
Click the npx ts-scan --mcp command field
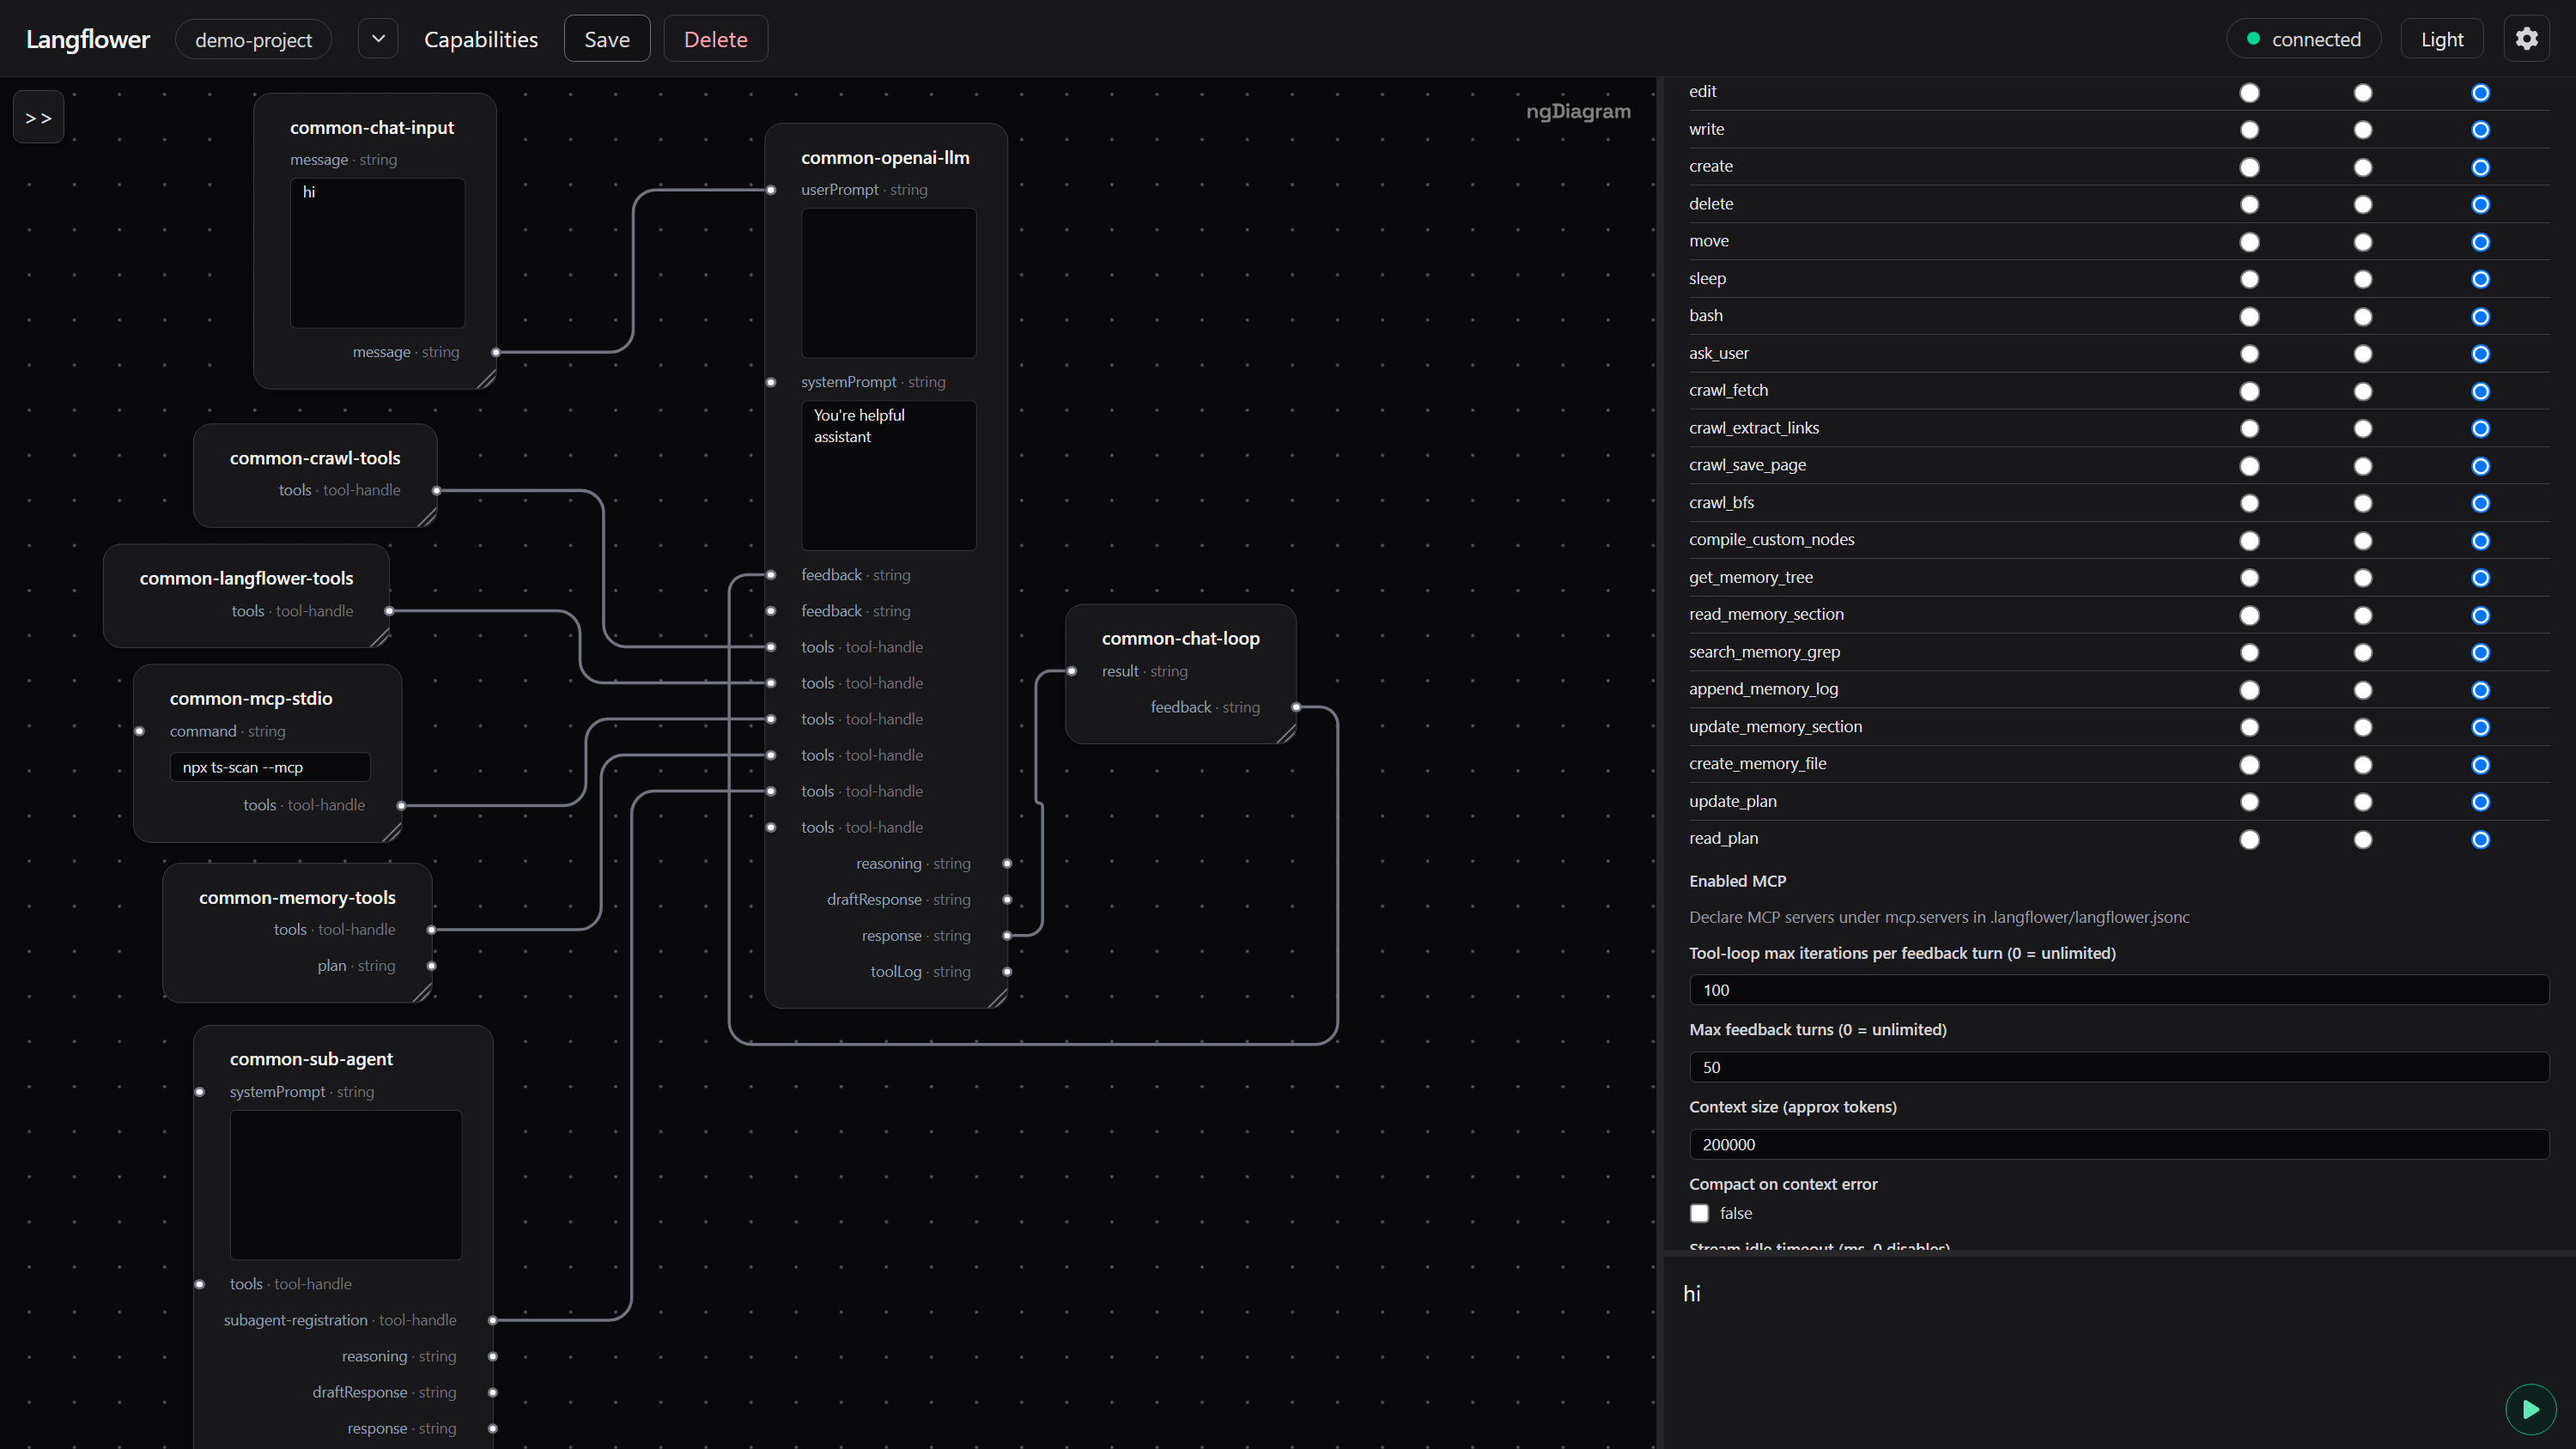coord(270,767)
